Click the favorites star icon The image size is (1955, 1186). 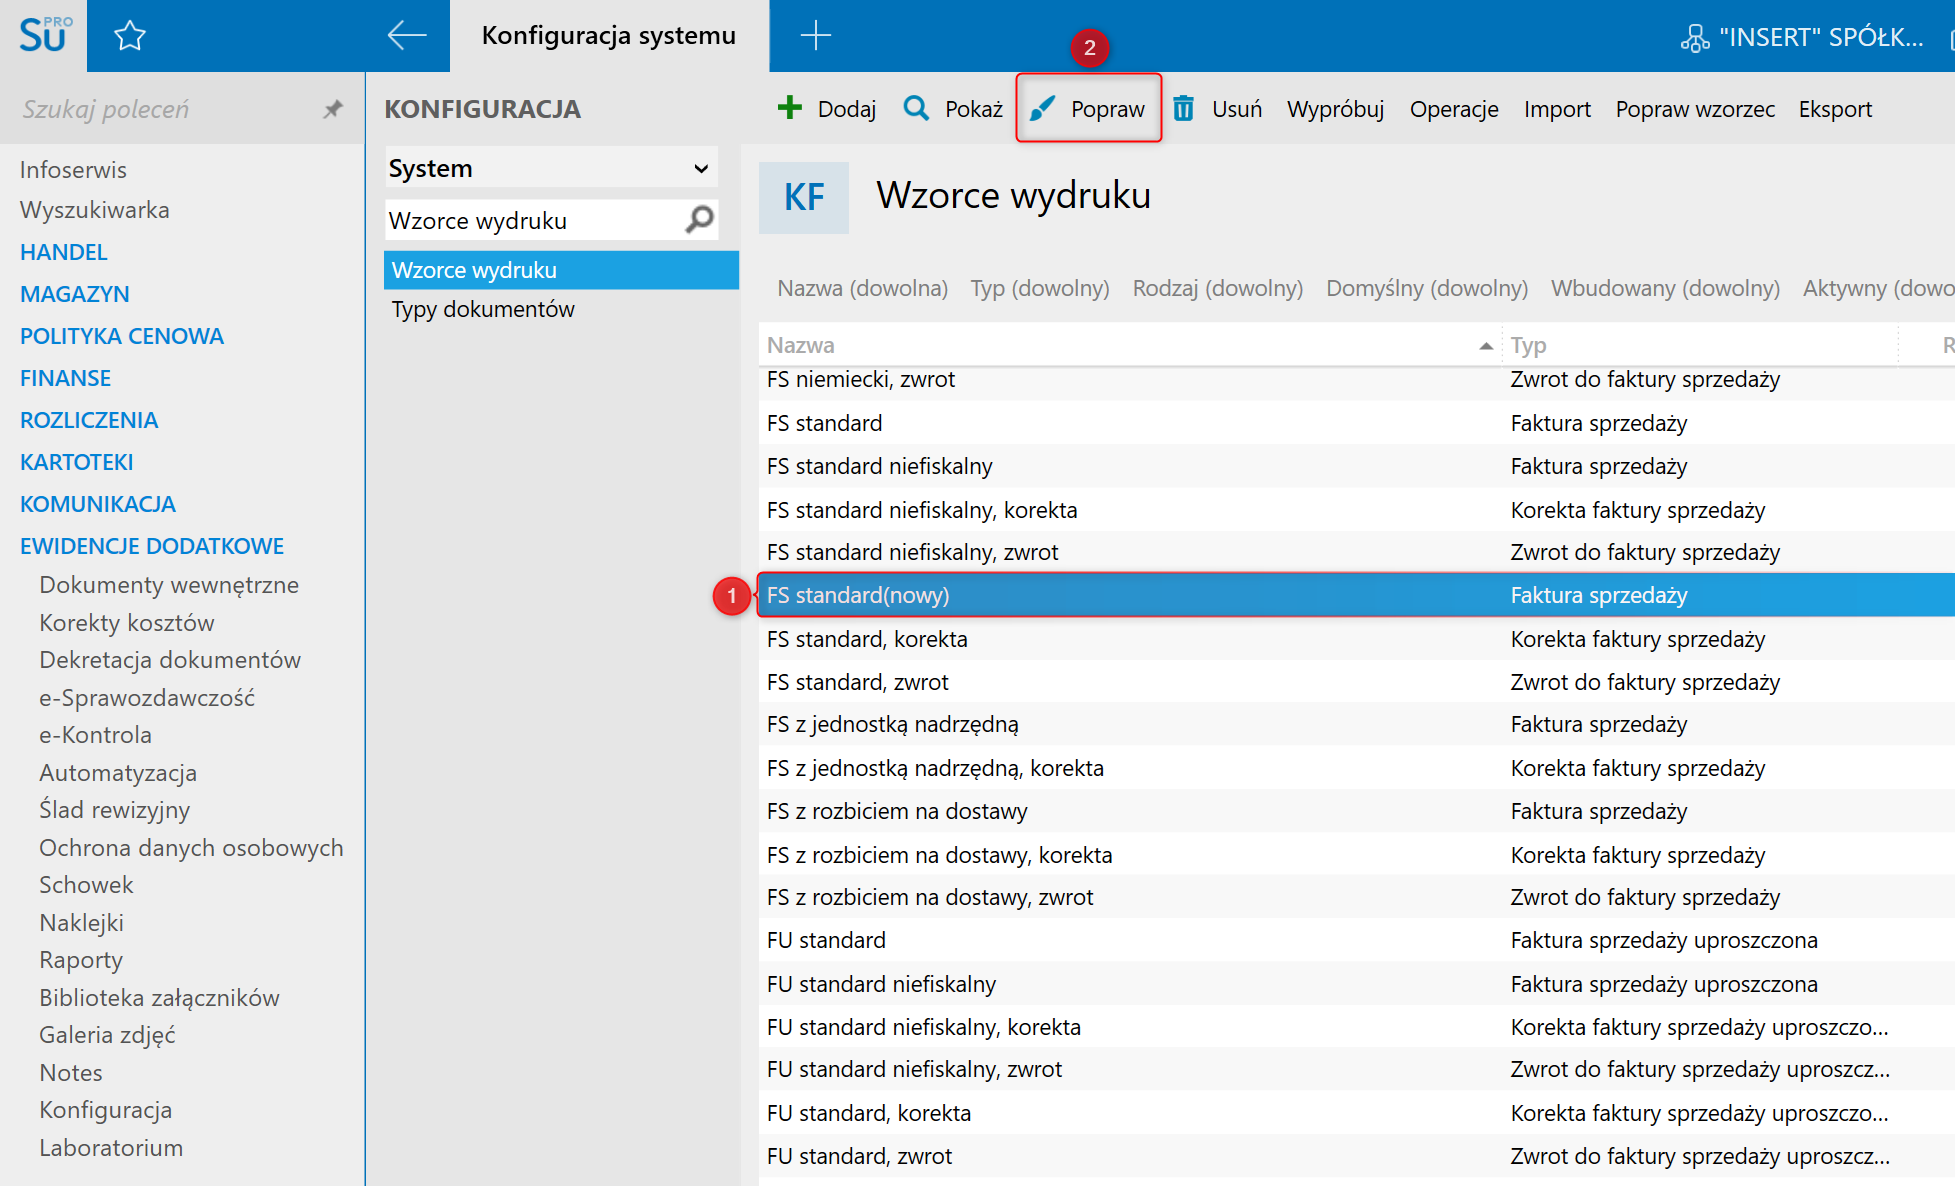pyautogui.click(x=130, y=37)
